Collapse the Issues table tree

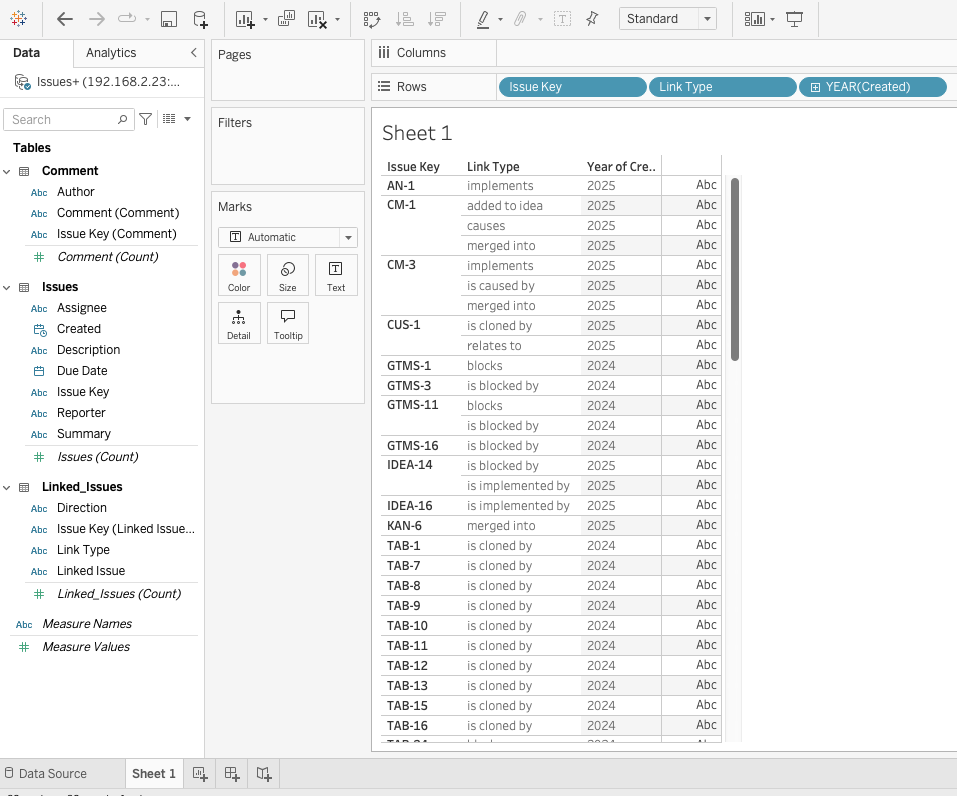coord(7,288)
